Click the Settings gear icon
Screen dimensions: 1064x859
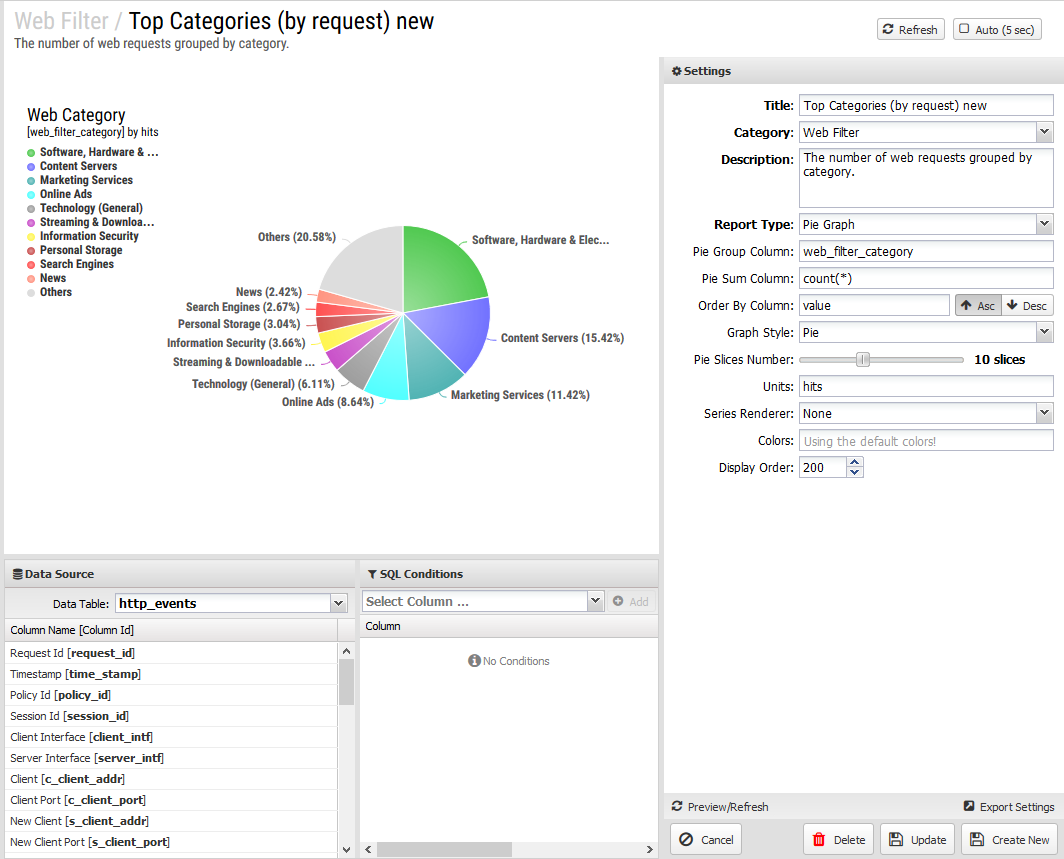676,71
